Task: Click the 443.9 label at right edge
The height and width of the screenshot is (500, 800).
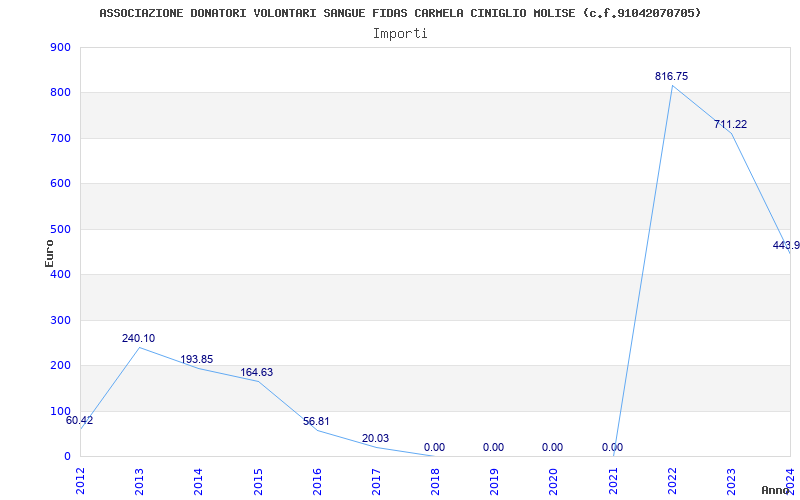Action: (x=786, y=246)
